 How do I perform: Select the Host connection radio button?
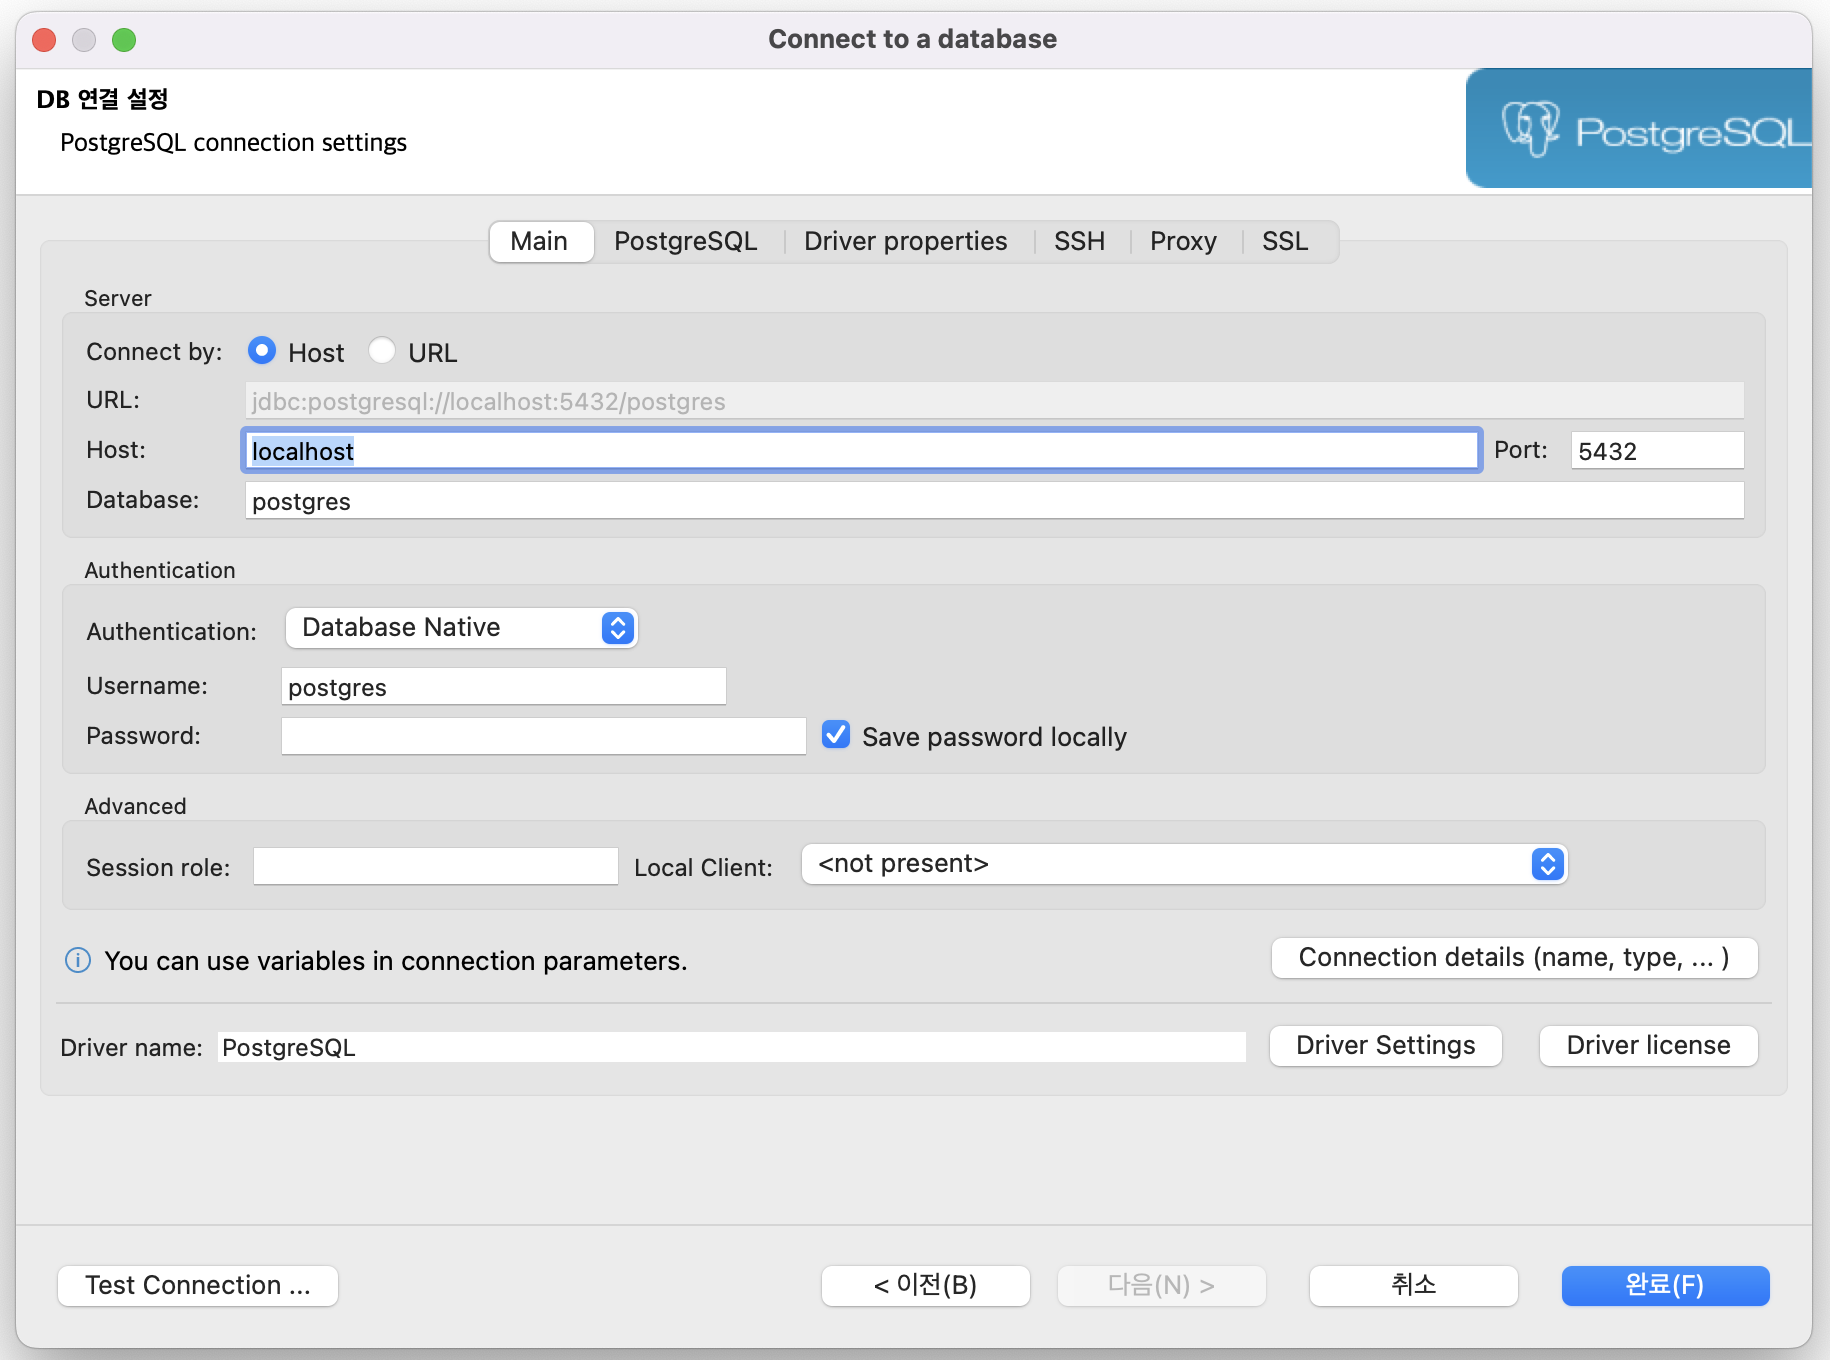pos(261,351)
